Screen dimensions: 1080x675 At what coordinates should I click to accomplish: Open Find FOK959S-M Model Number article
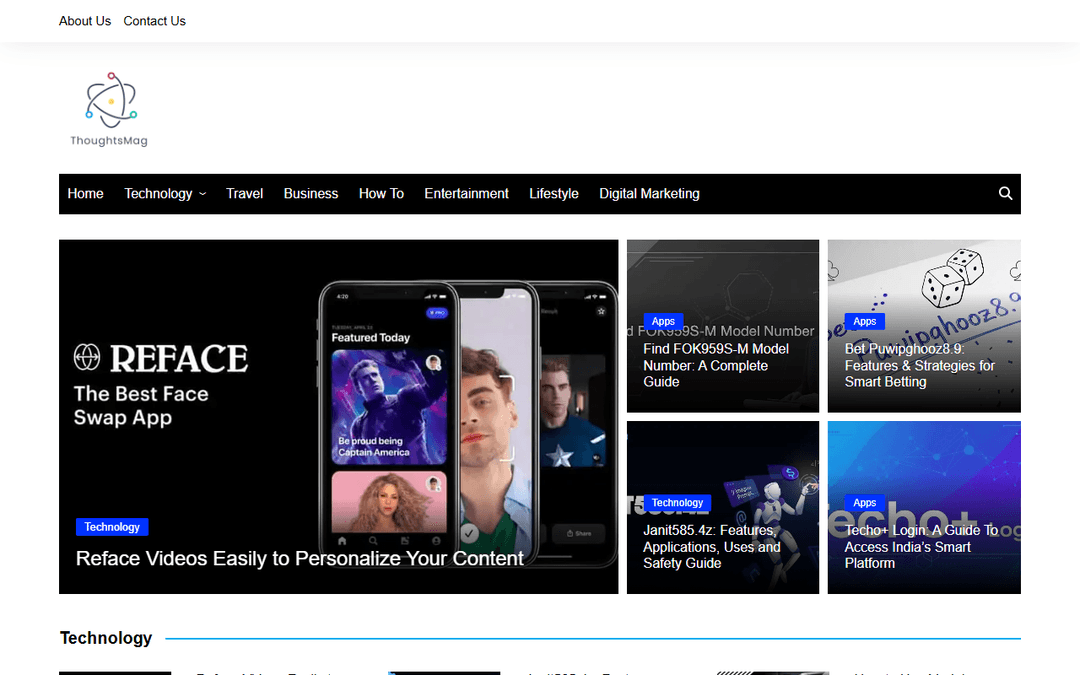tap(716, 365)
